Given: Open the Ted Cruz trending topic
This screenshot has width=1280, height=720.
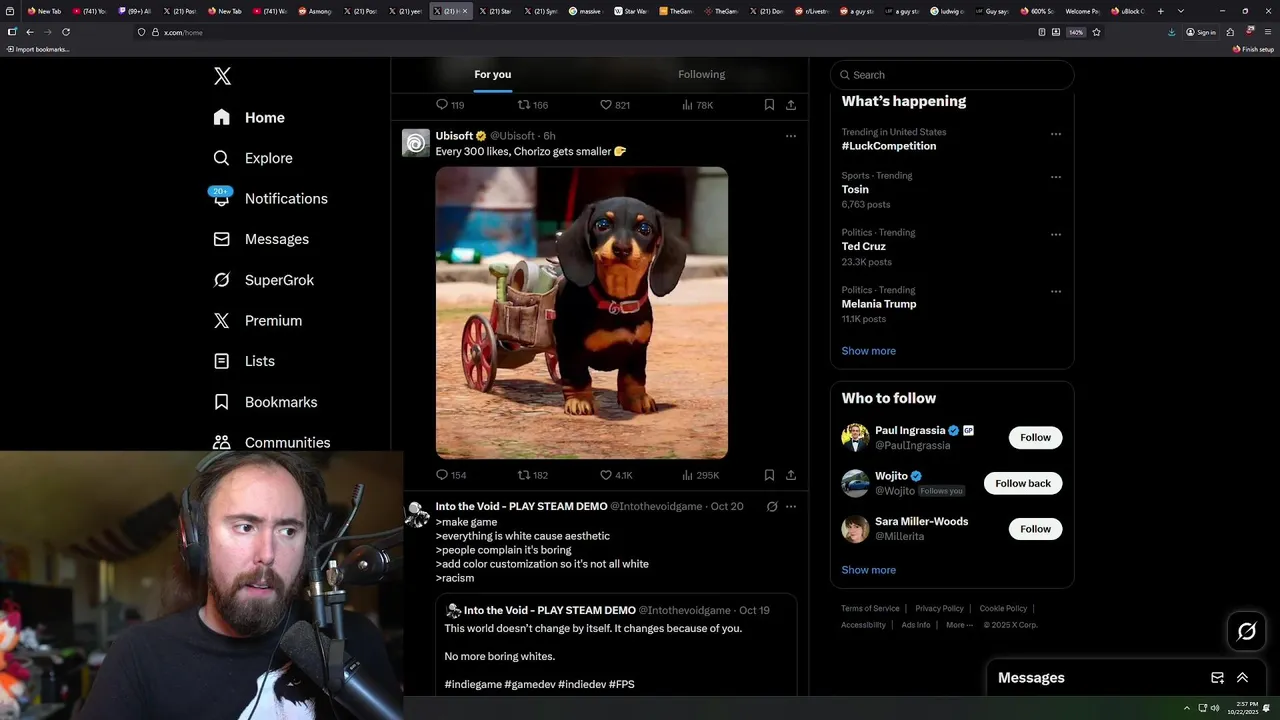Looking at the screenshot, I should click(x=864, y=246).
